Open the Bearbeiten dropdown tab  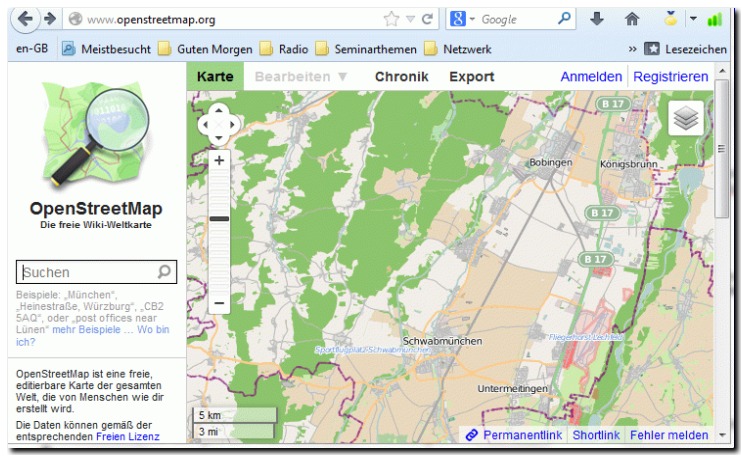coord(301,77)
